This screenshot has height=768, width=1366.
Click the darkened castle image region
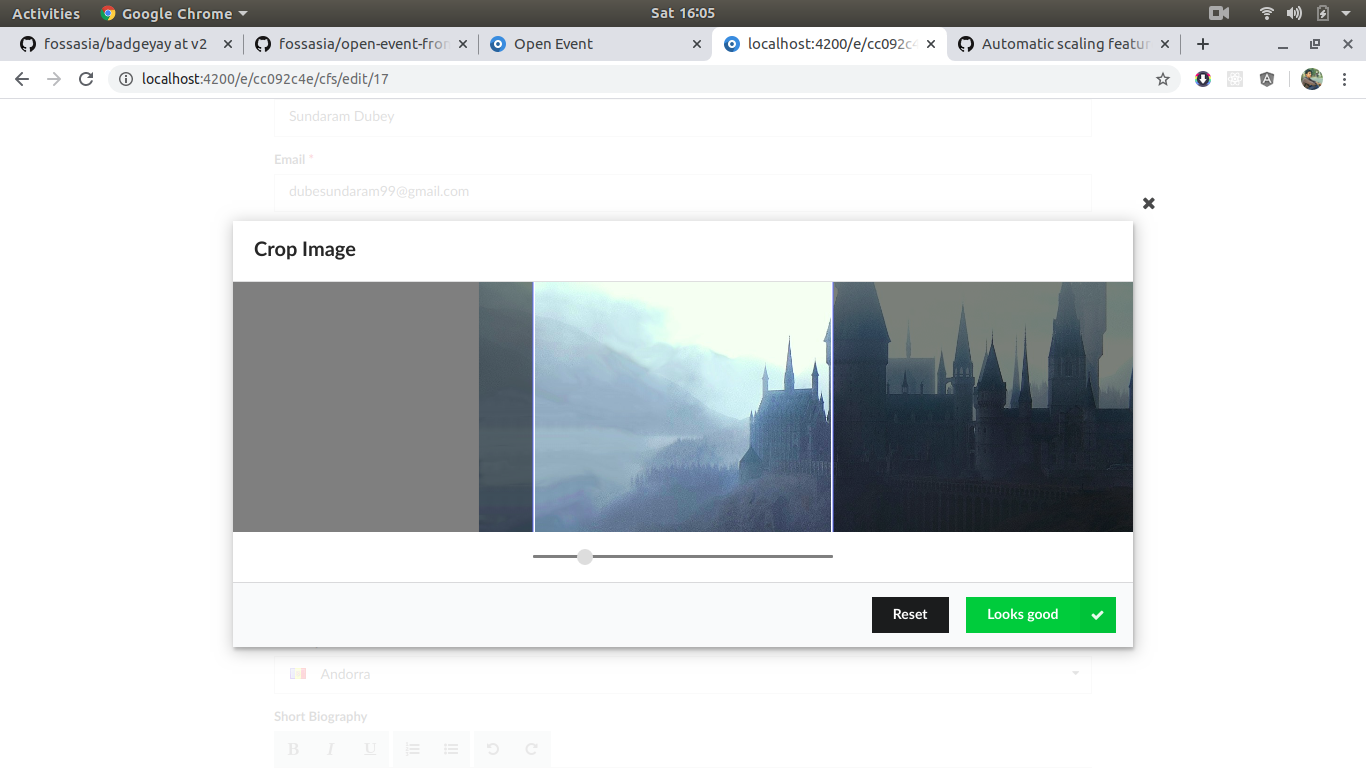click(x=983, y=407)
